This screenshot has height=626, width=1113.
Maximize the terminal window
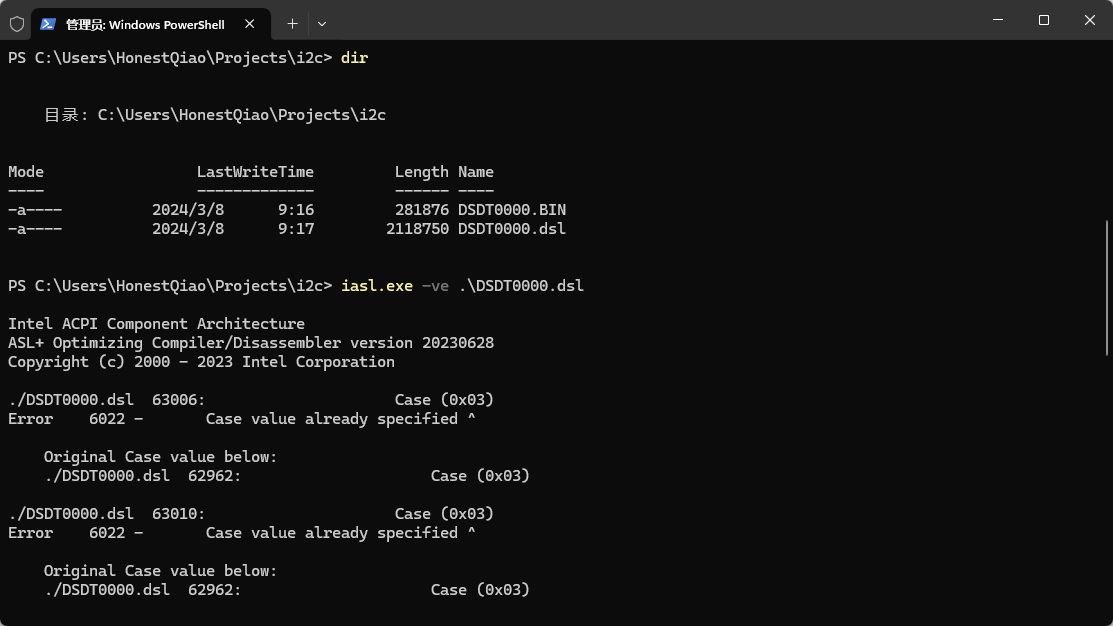[1043, 20]
